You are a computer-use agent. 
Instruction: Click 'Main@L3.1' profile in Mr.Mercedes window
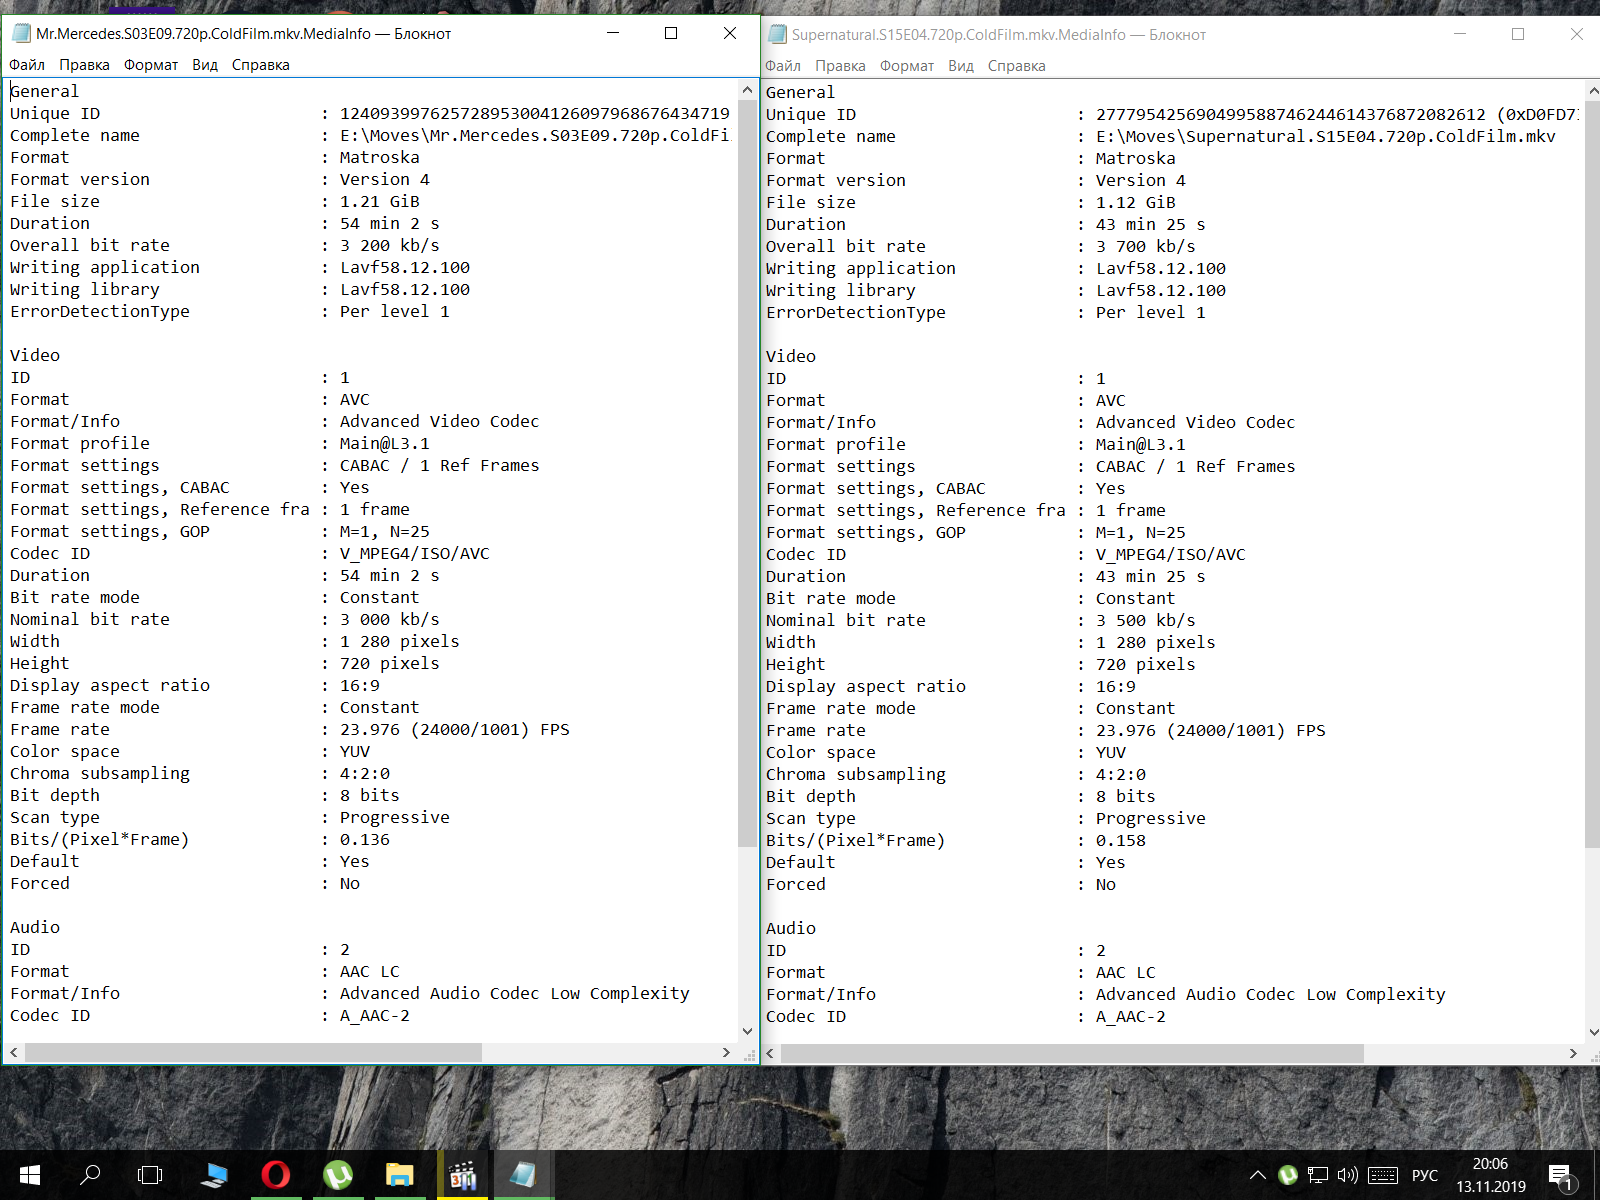(x=385, y=443)
